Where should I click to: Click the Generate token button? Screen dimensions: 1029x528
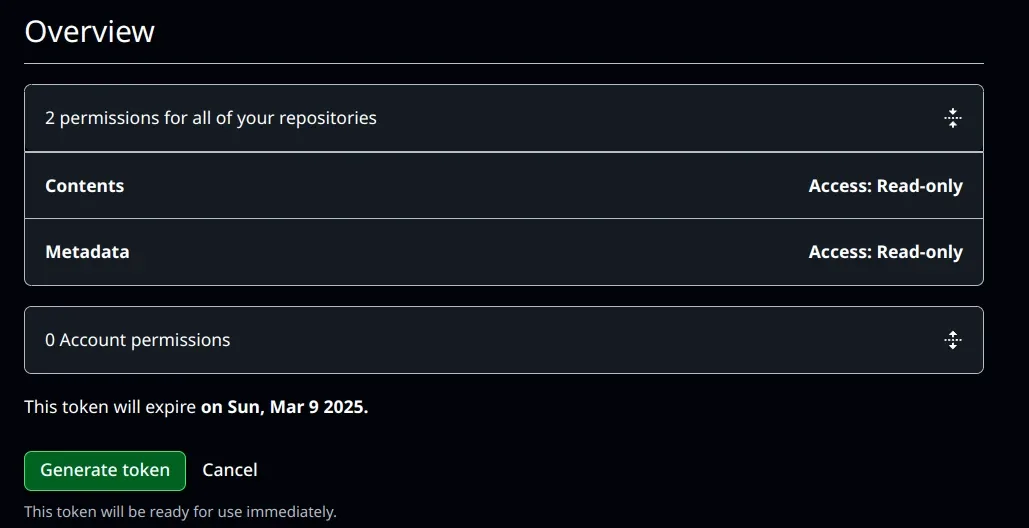(x=105, y=470)
